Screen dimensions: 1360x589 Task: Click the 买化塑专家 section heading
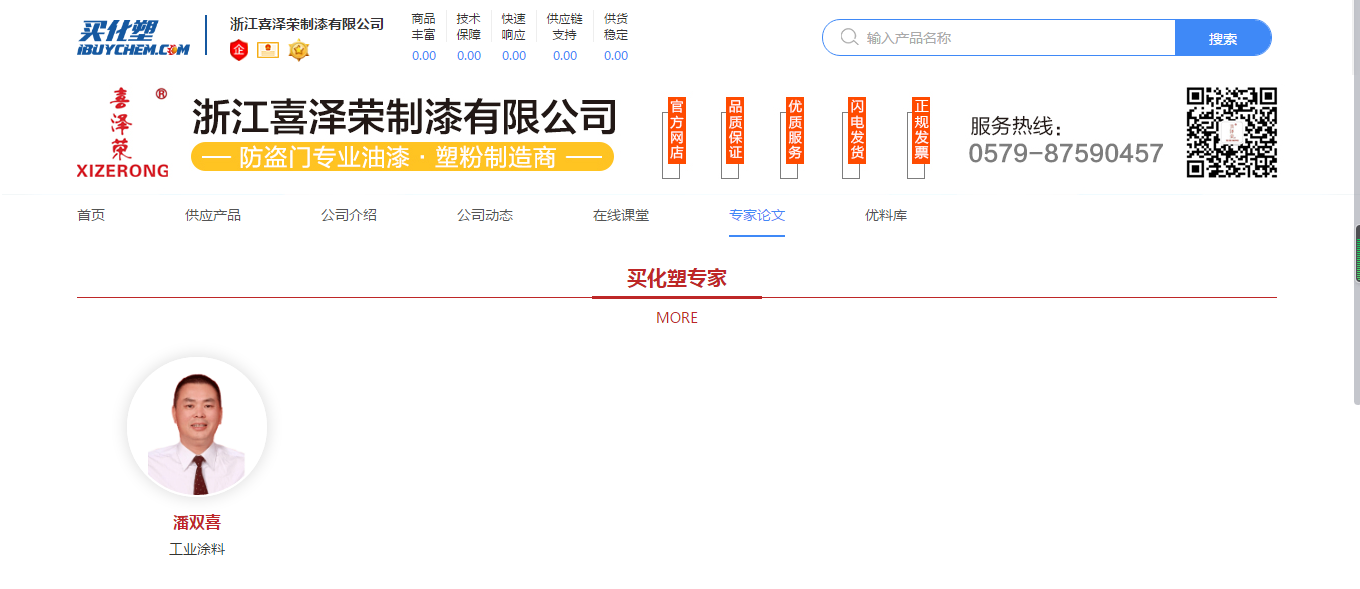[x=677, y=278]
